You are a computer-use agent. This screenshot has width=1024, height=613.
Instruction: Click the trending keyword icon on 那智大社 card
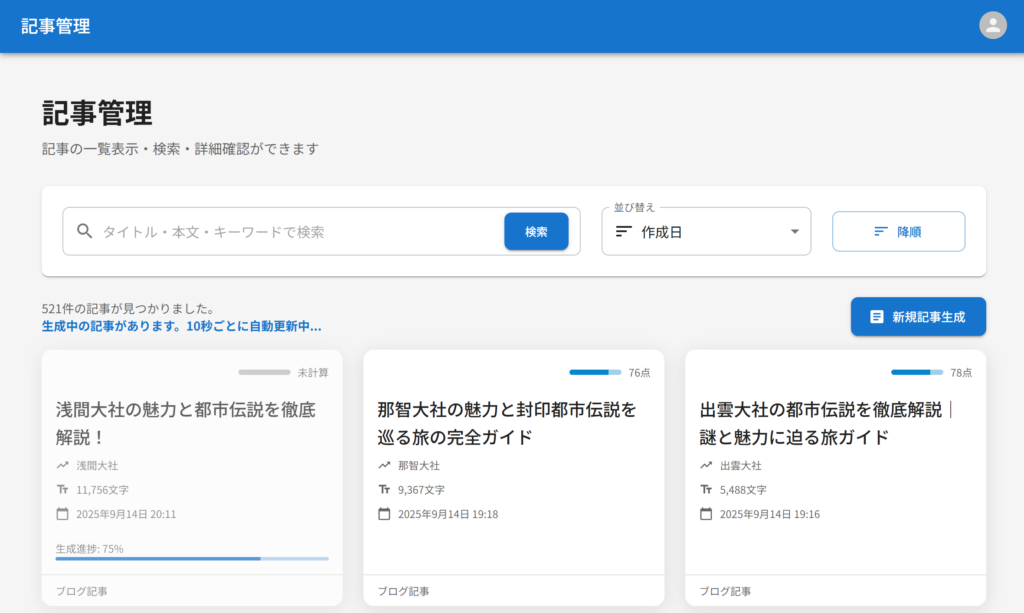384,465
